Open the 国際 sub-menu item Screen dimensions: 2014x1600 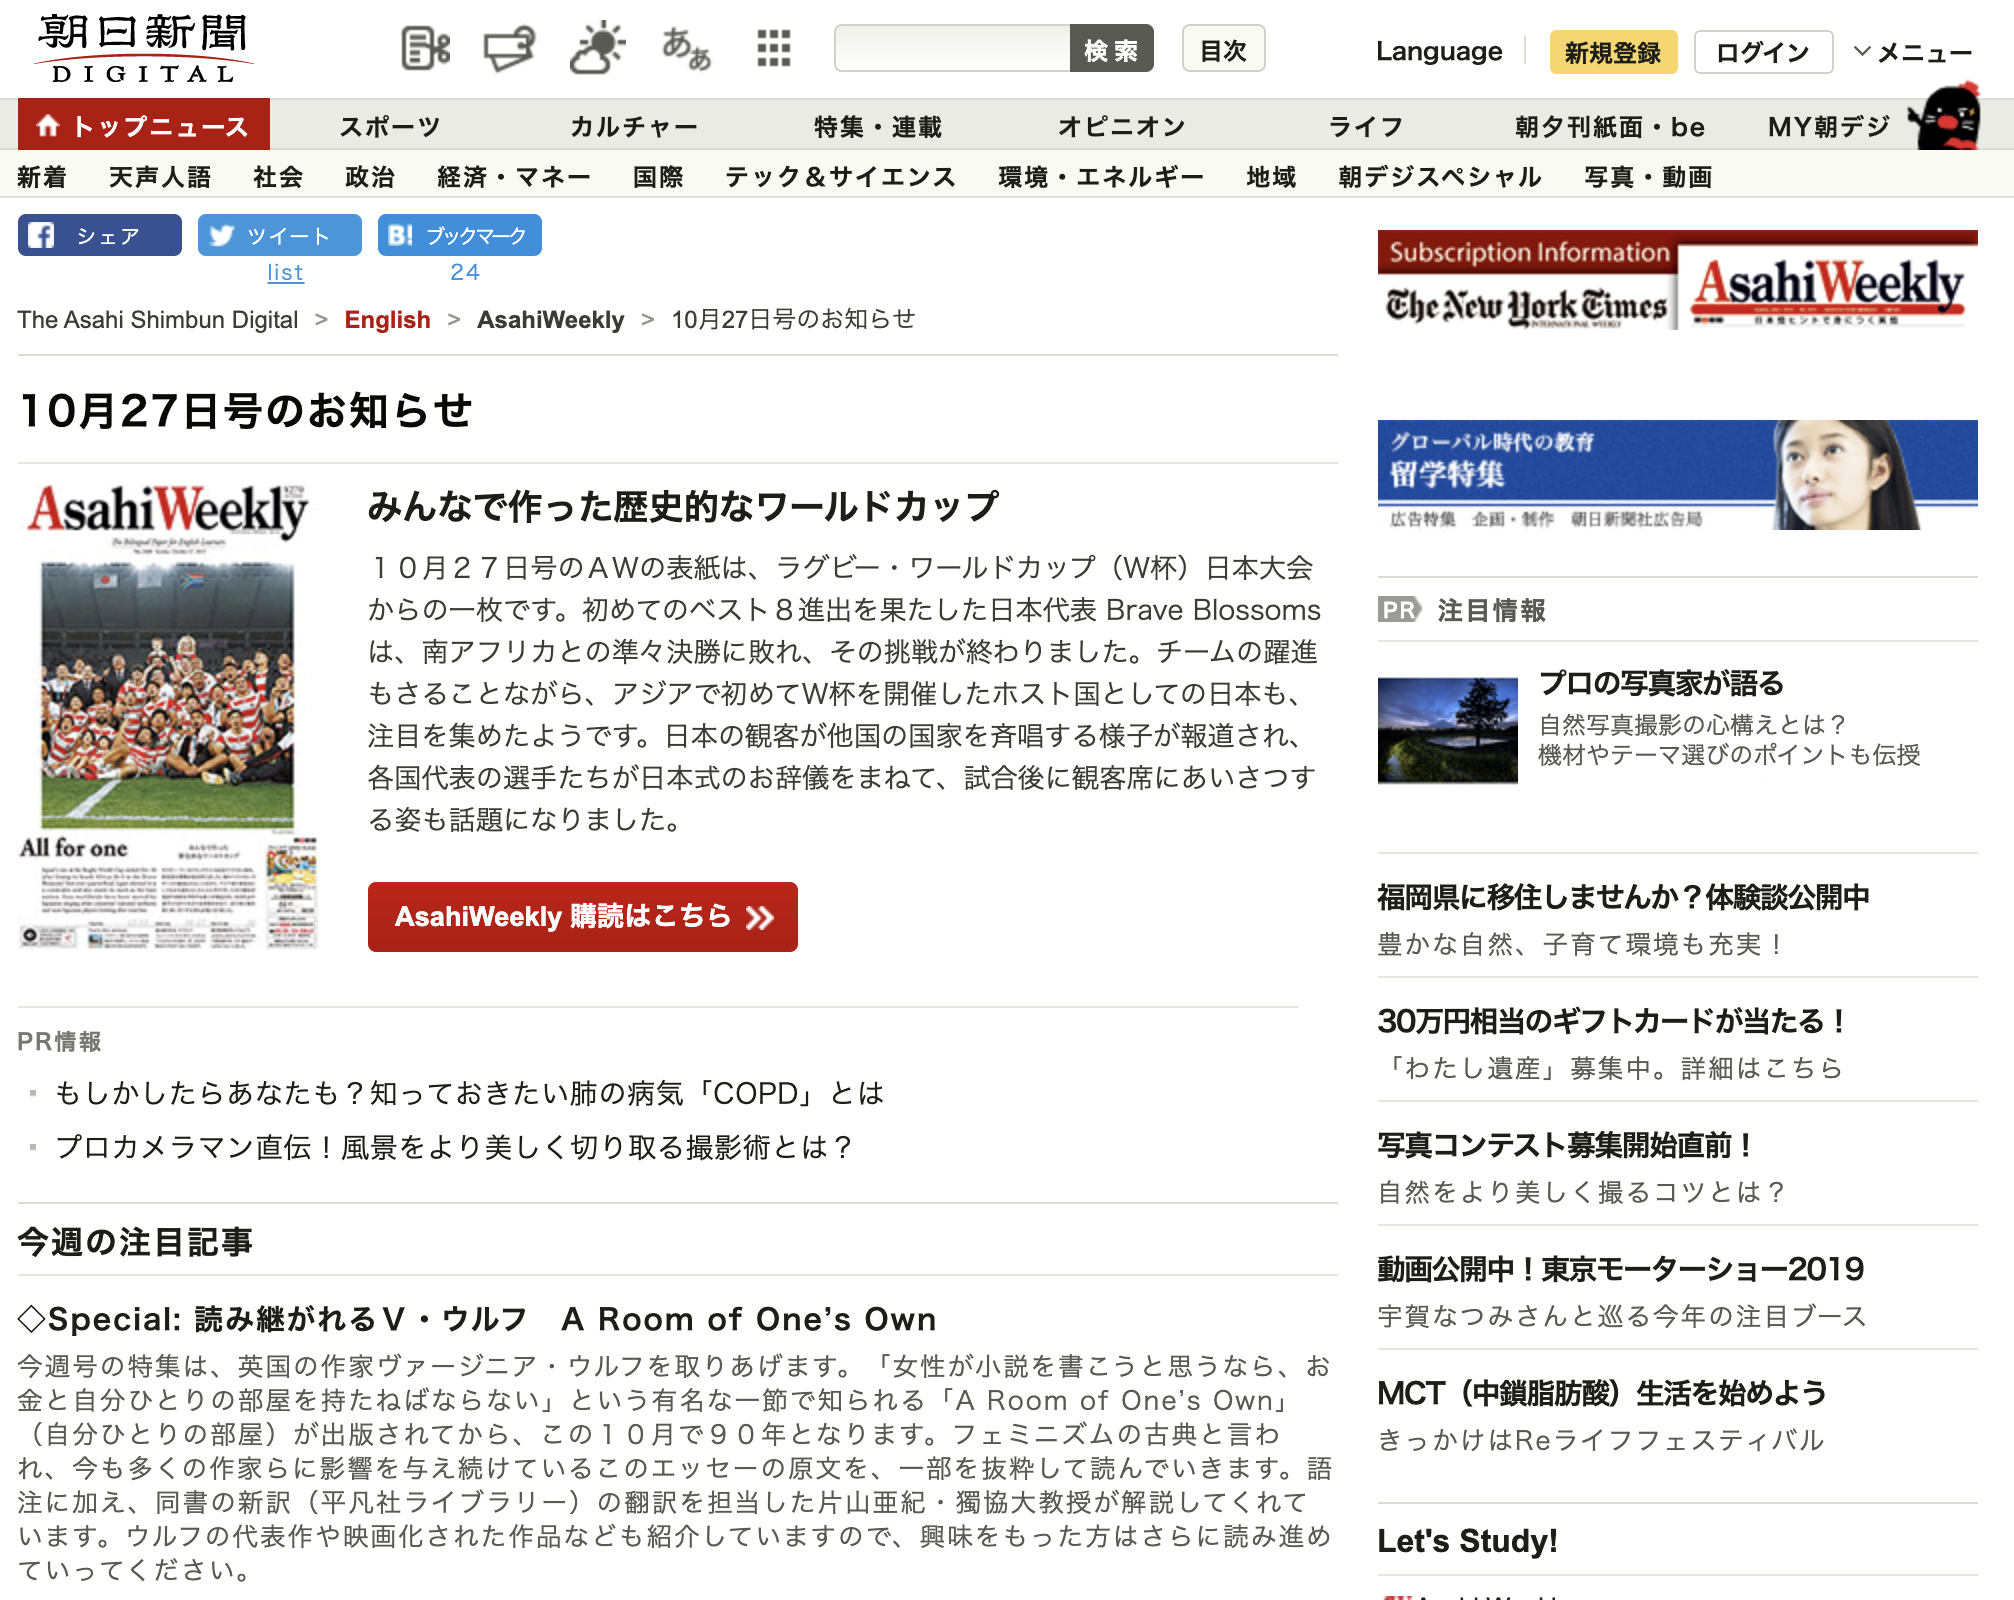[x=658, y=177]
